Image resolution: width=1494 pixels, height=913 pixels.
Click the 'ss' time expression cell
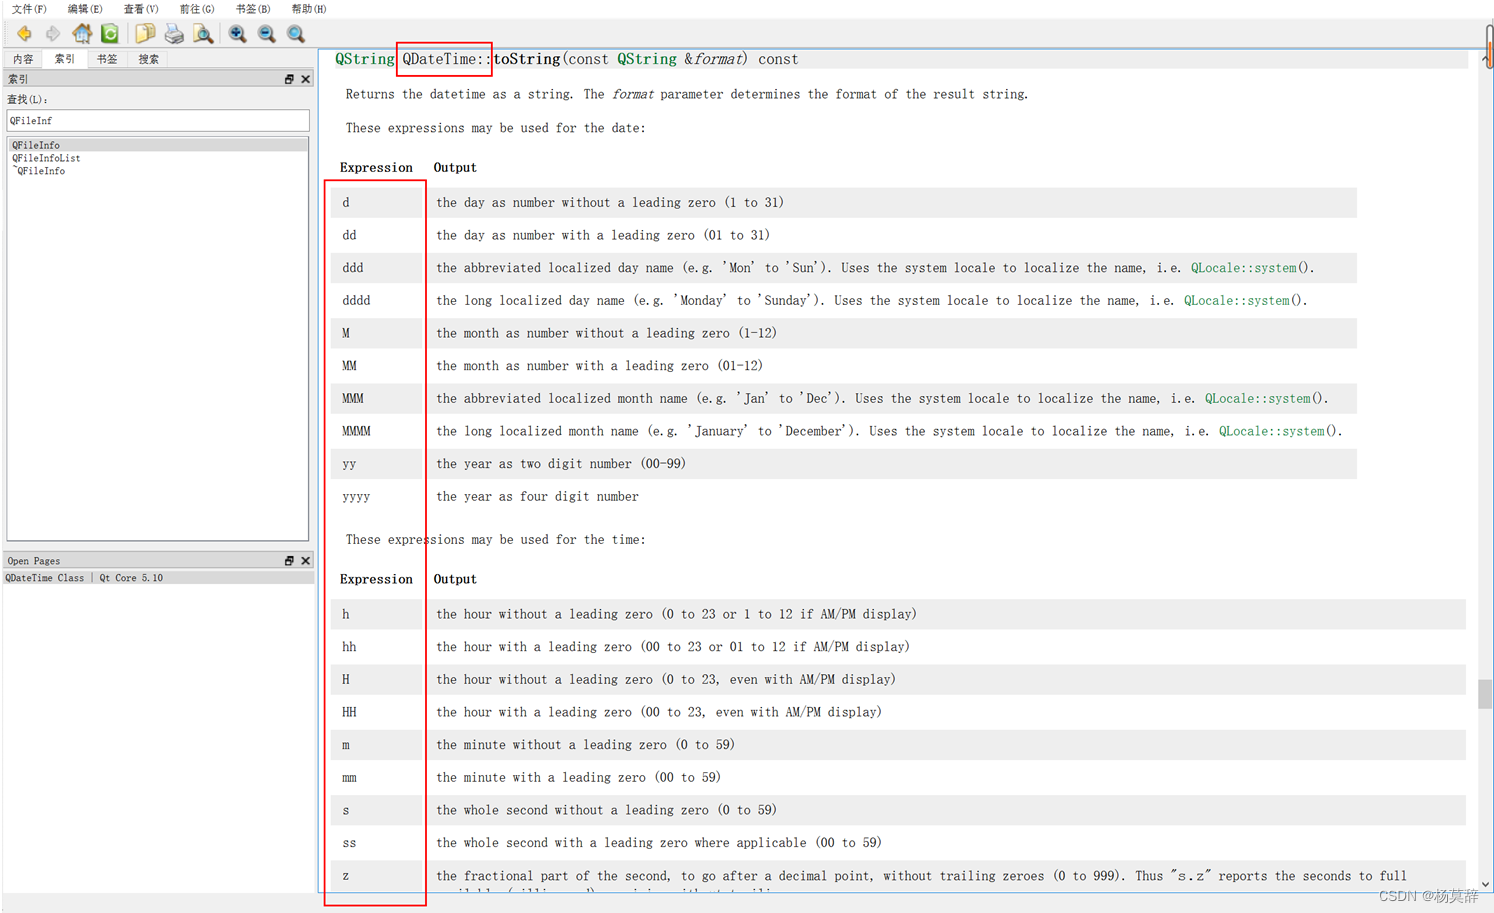click(378, 843)
